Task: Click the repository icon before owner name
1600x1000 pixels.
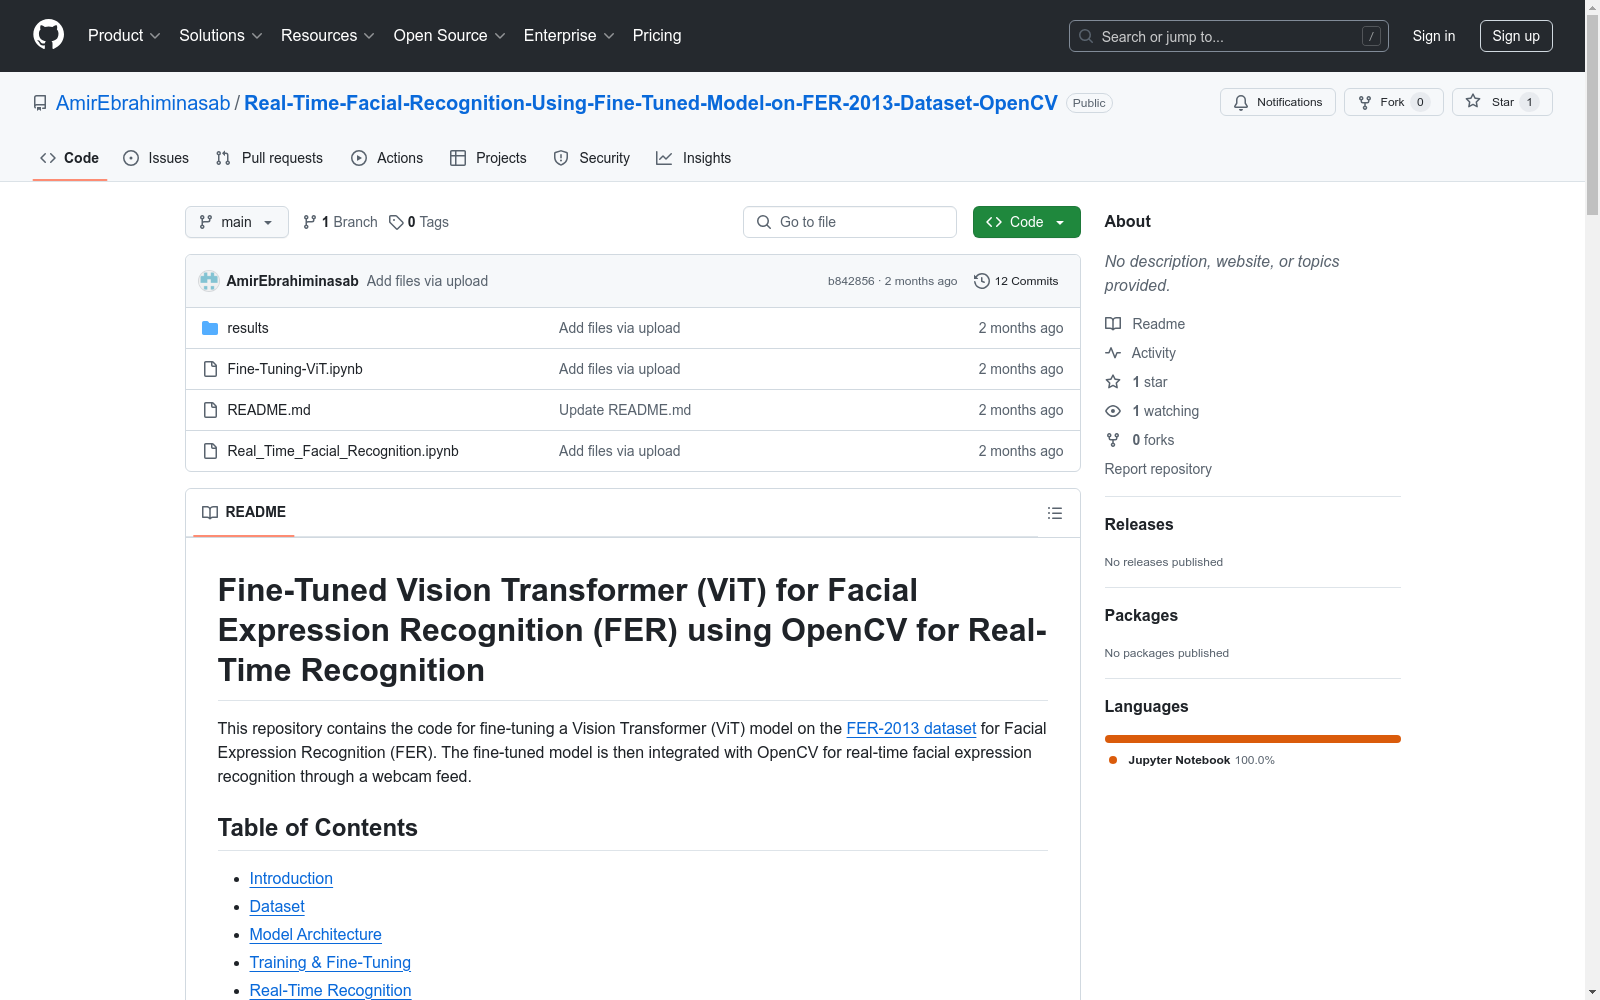Action: click(40, 103)
